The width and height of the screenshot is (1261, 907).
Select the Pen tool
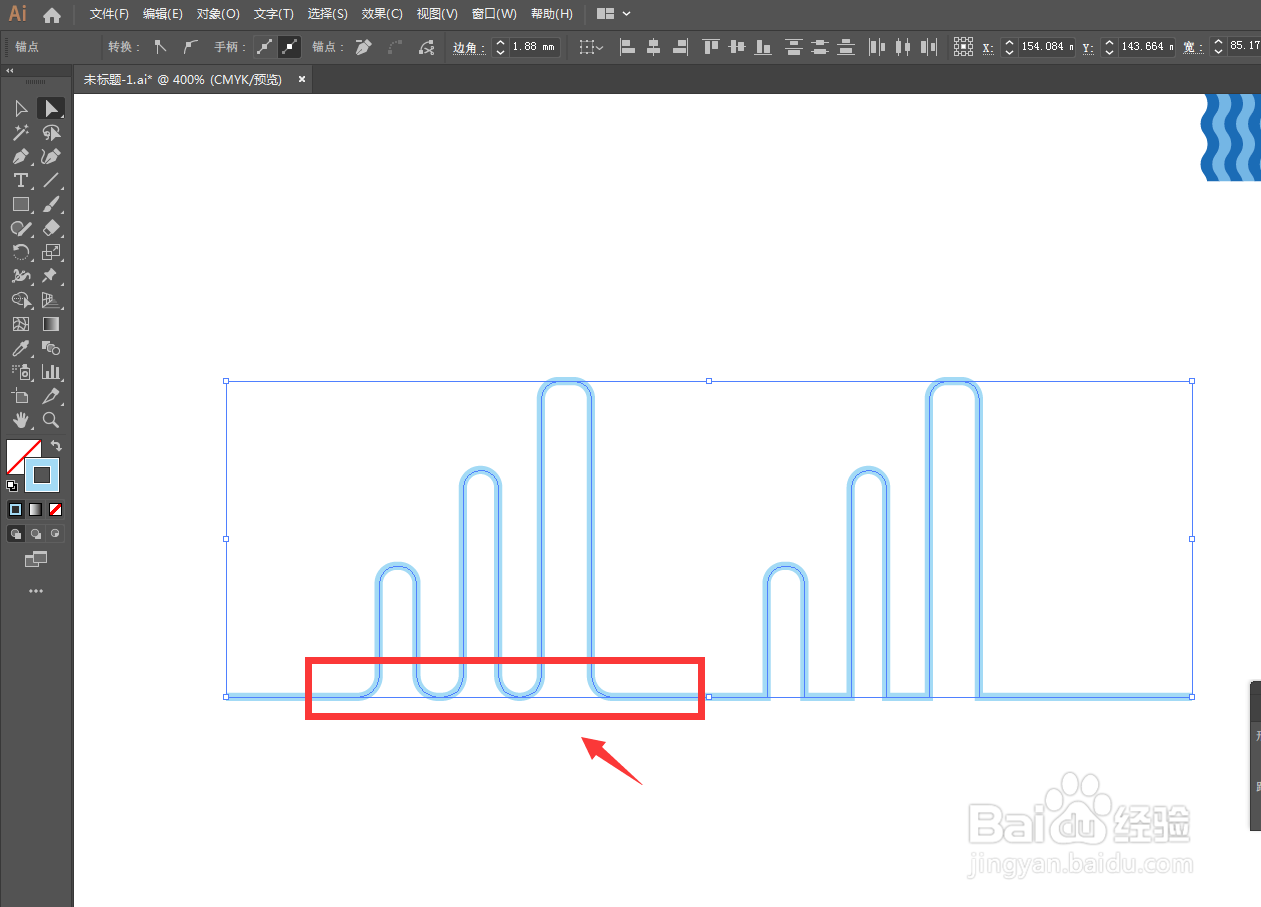[x=21, y=156]
